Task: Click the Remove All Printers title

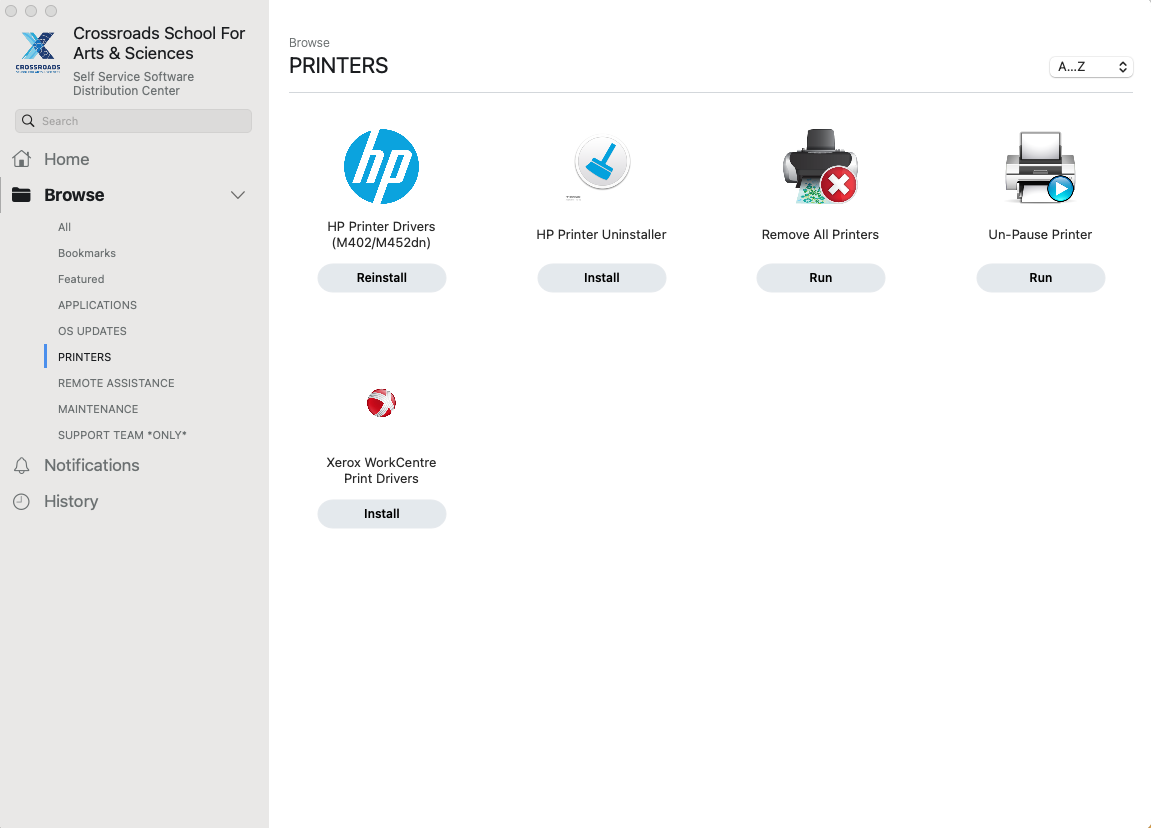Action: [820, 235]
